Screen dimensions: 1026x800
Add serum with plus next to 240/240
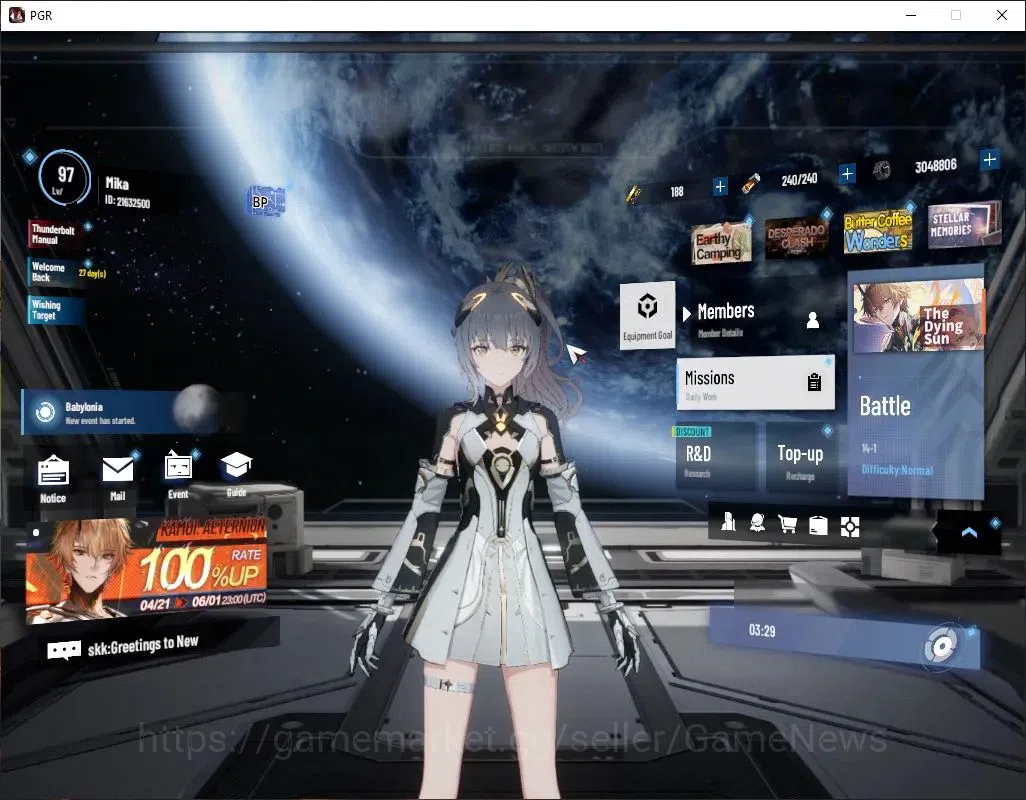(x=847, y=174)
